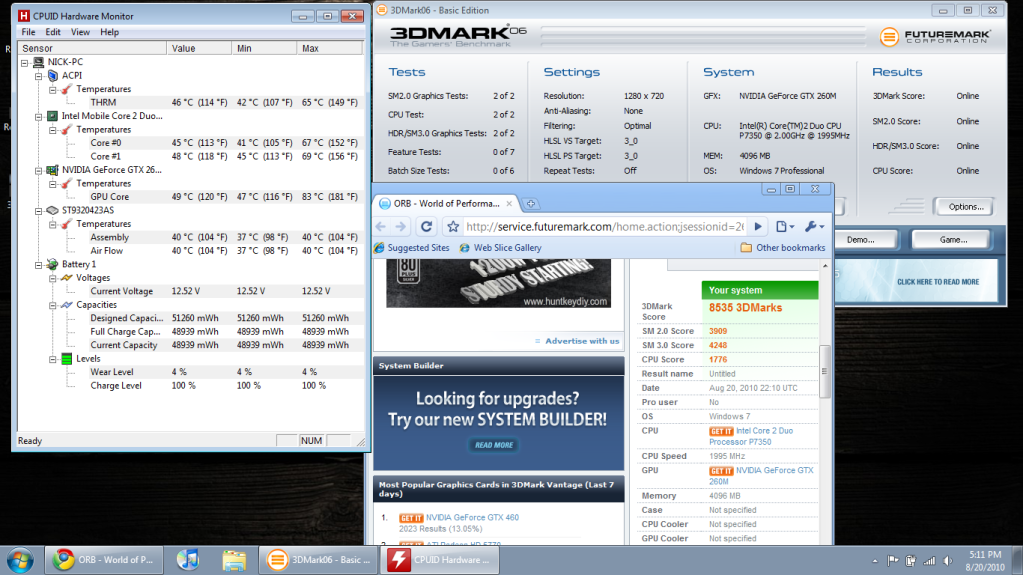Open the NVIDIA GeForce GTX 460 link
This screenshot has height=575, width=1023.
472,518
